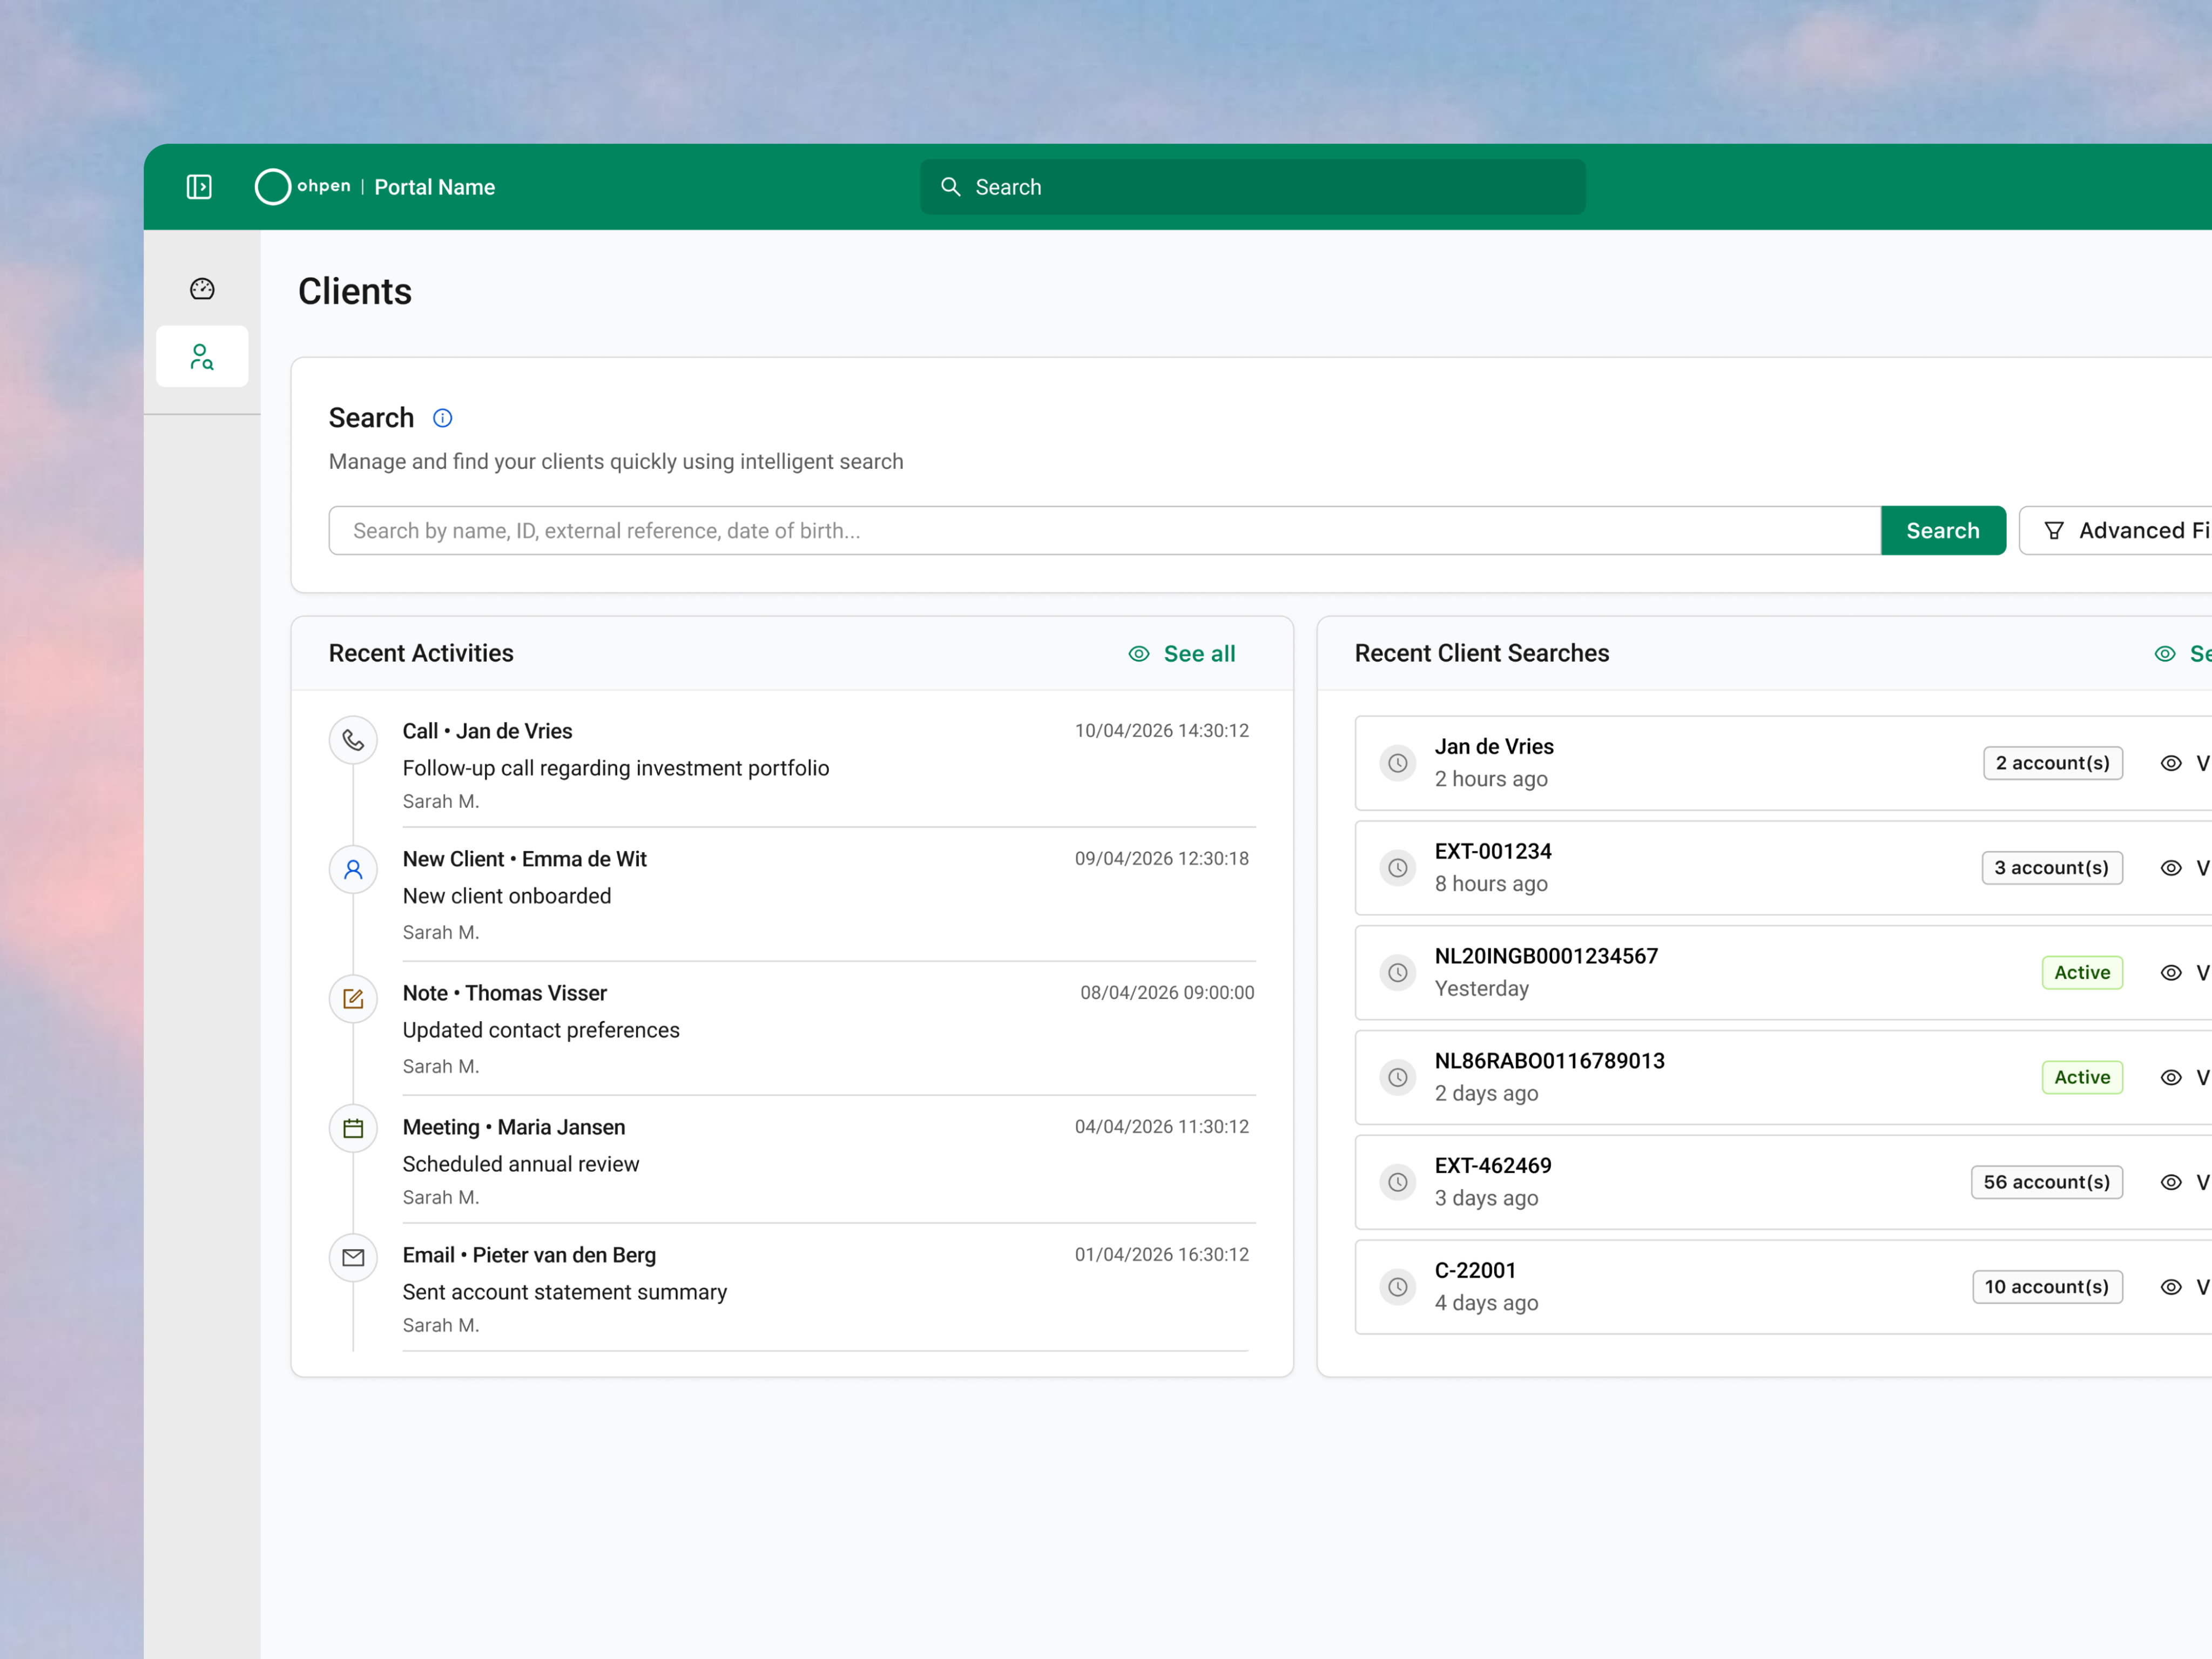Viewport: 2212px width, 1659px height.
Task: Click 'New client onboarded' description
Action: 507,896
